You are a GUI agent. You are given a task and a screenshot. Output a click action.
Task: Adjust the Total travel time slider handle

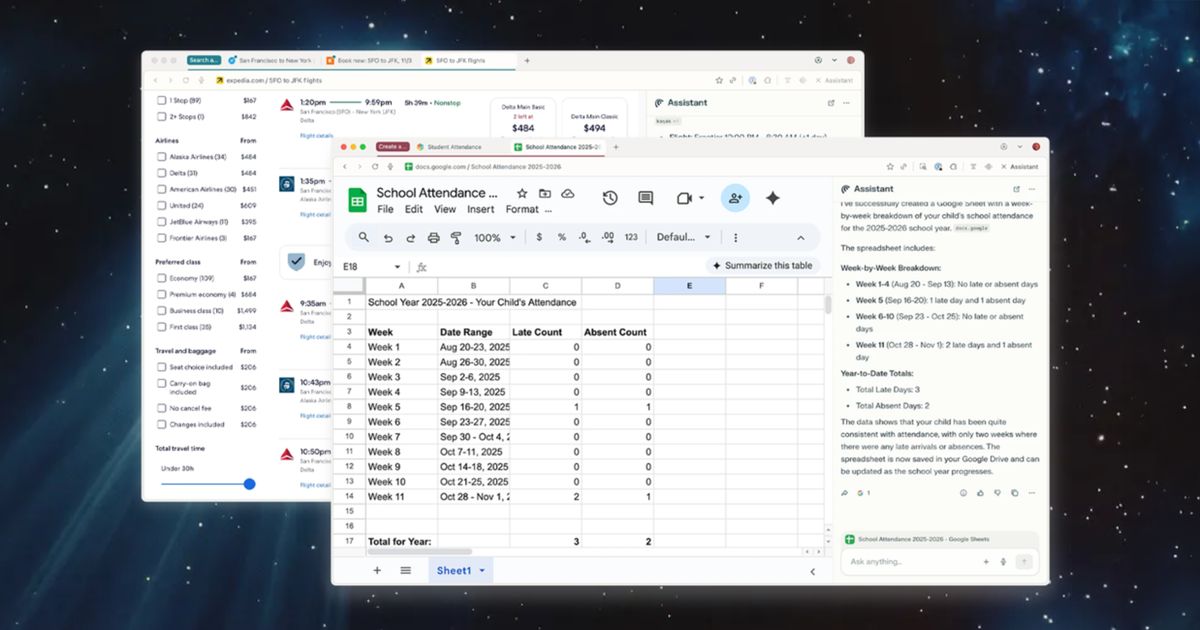click(x=249, y=484)
